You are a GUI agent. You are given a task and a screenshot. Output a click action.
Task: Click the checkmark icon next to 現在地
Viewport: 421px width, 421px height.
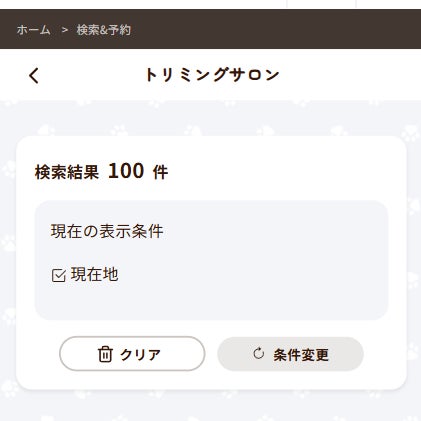(x=59, y=276)
